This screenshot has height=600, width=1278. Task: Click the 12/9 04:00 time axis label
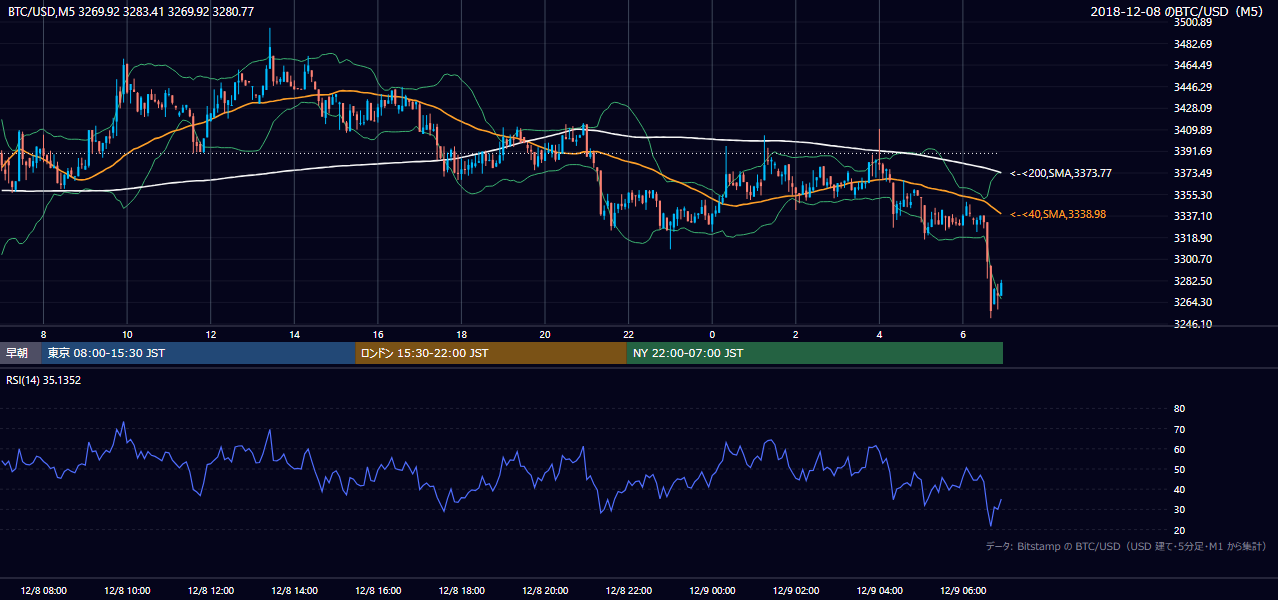pyautogui.click(x=879, y=591)
